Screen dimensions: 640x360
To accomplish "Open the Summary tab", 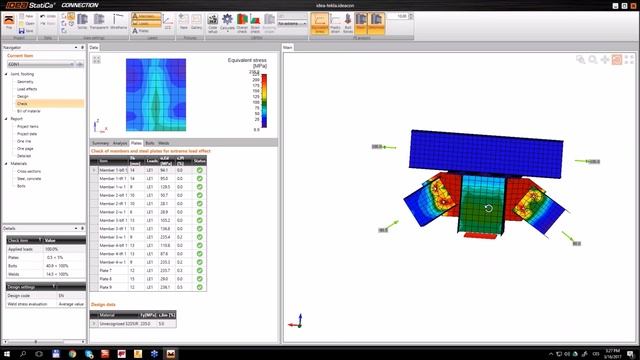I will click(x=100, y=143).
